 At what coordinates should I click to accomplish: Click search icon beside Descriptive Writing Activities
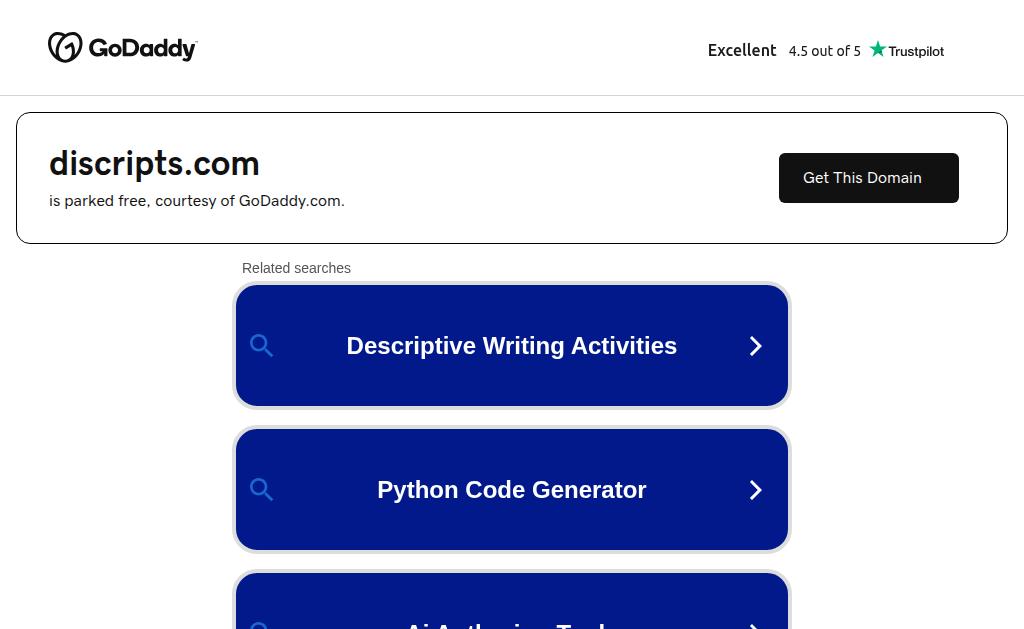[262, 346]
